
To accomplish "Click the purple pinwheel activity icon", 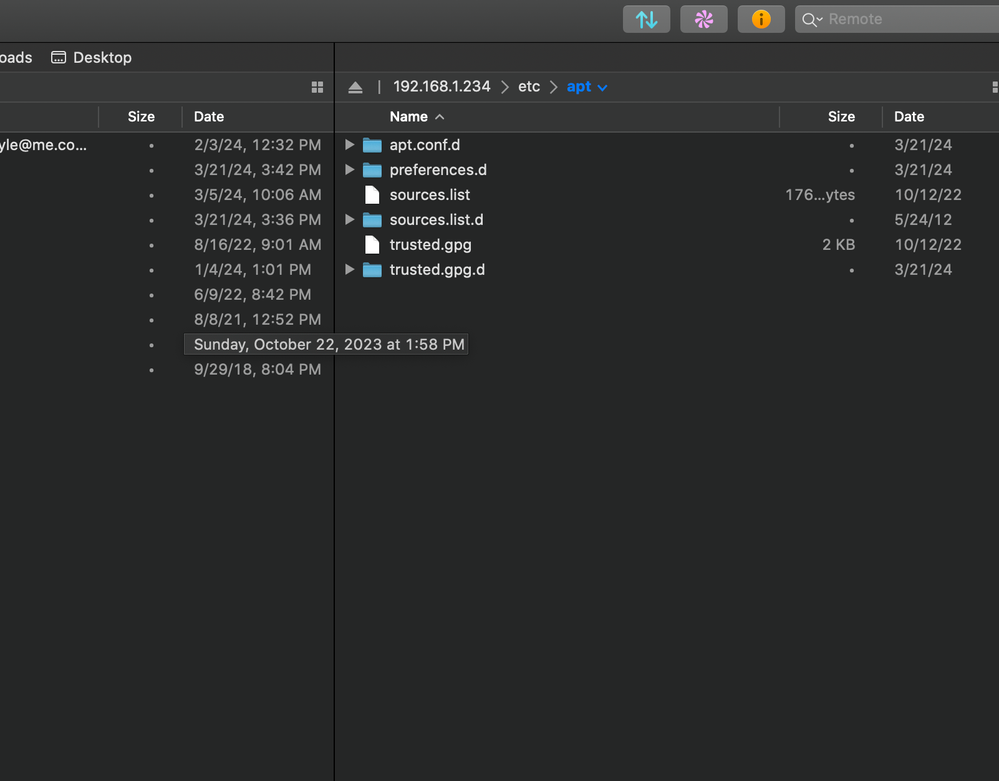I will [x=704, y=19].
